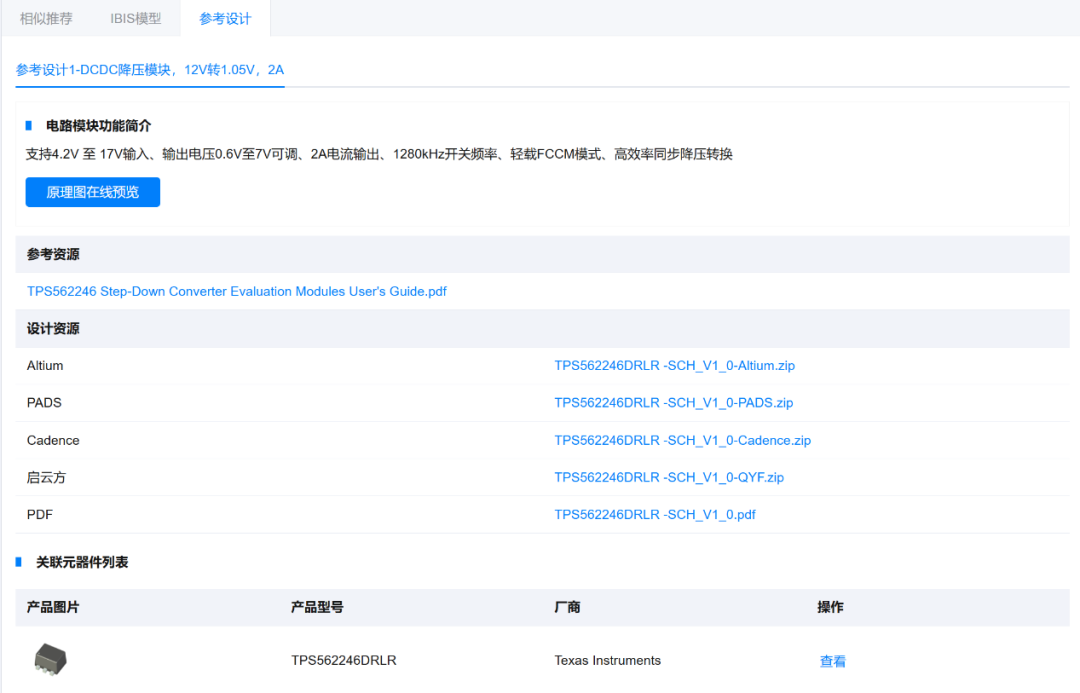Click the PDF row label

pos(40,515)
